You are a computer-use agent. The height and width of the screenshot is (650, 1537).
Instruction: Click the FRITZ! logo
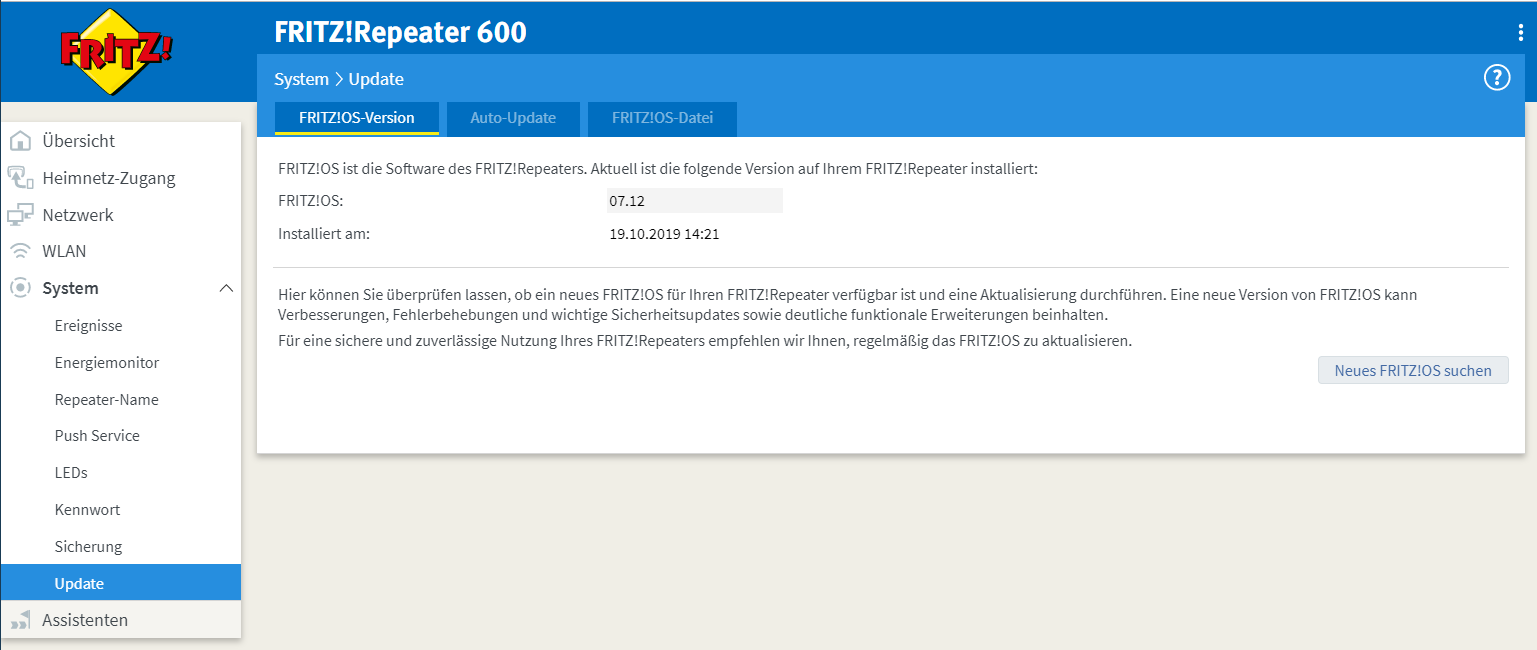tap(116, 51)
